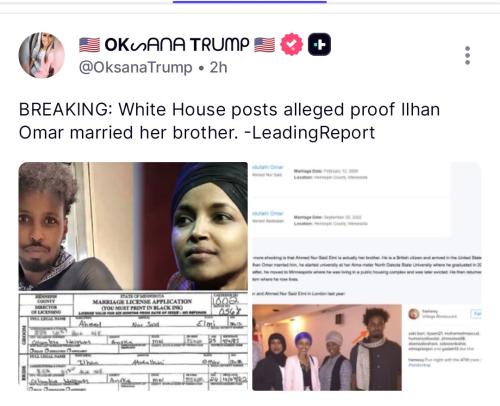View the selfie of the curly-haired man
This screenshot has width=500, height=406.
point(76,226)
